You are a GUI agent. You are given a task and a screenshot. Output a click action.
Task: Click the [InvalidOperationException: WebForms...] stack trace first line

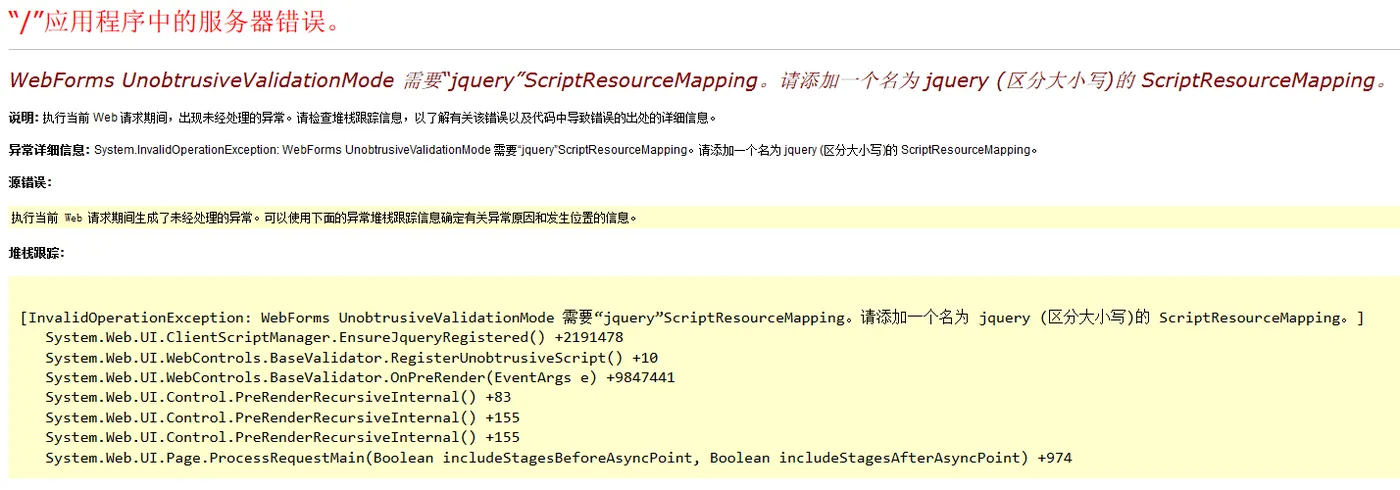click(692, 318)
